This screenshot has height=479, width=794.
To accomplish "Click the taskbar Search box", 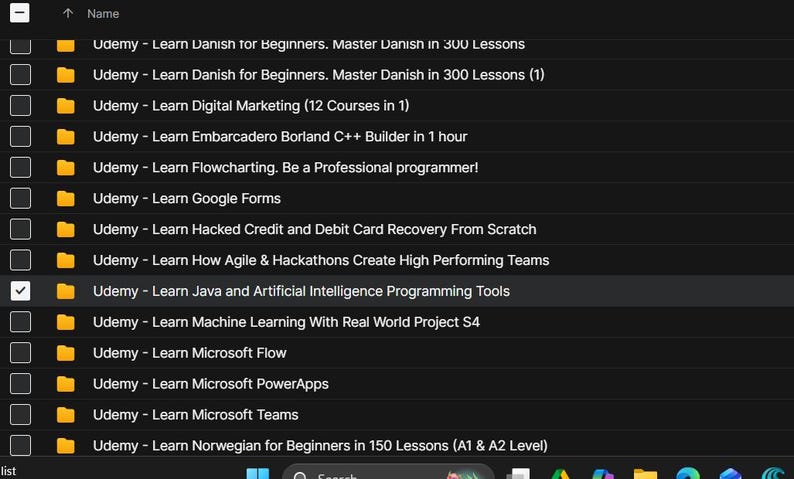I will (x=388, y=472).
